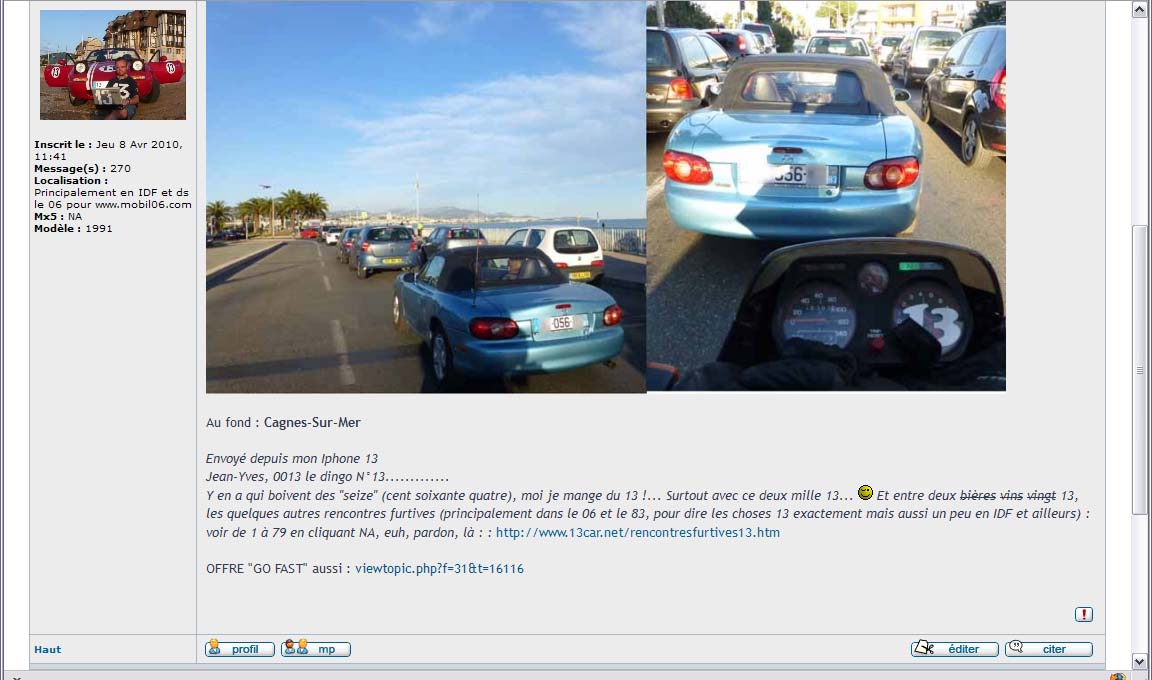Click the scrollbar down arrow
The height and width of the screenshot is (680, 1152).
pyautogui.click(x=1140, y=661)
